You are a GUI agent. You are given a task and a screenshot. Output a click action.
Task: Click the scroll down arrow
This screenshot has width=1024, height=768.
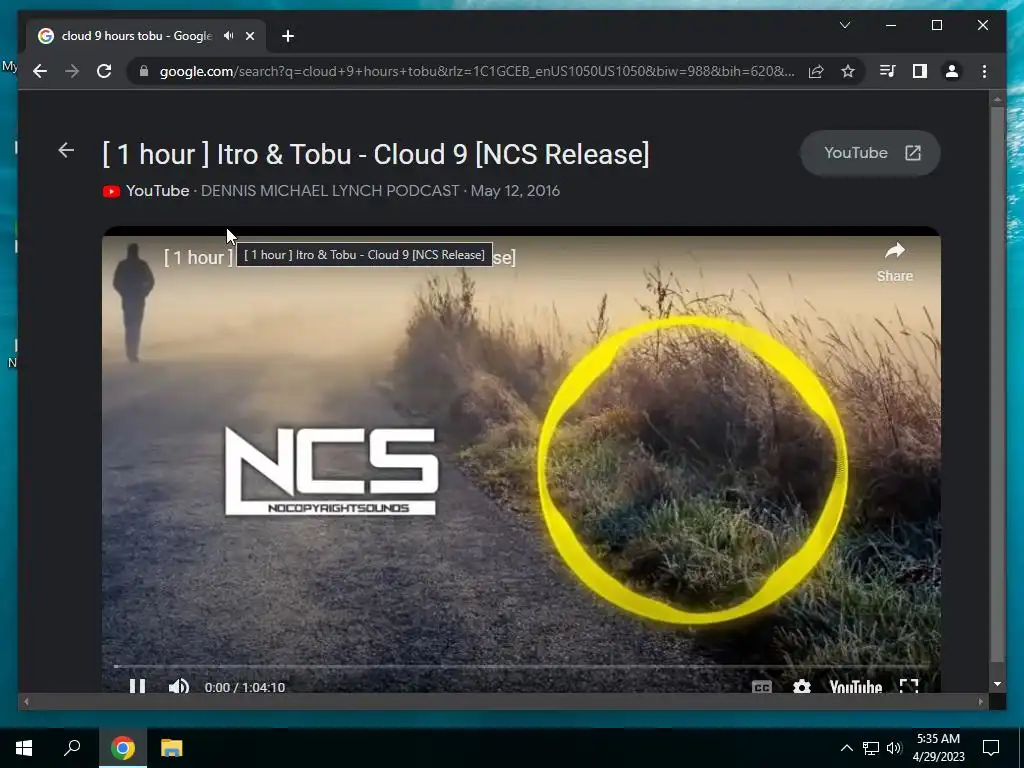click(x=997, y=684)
